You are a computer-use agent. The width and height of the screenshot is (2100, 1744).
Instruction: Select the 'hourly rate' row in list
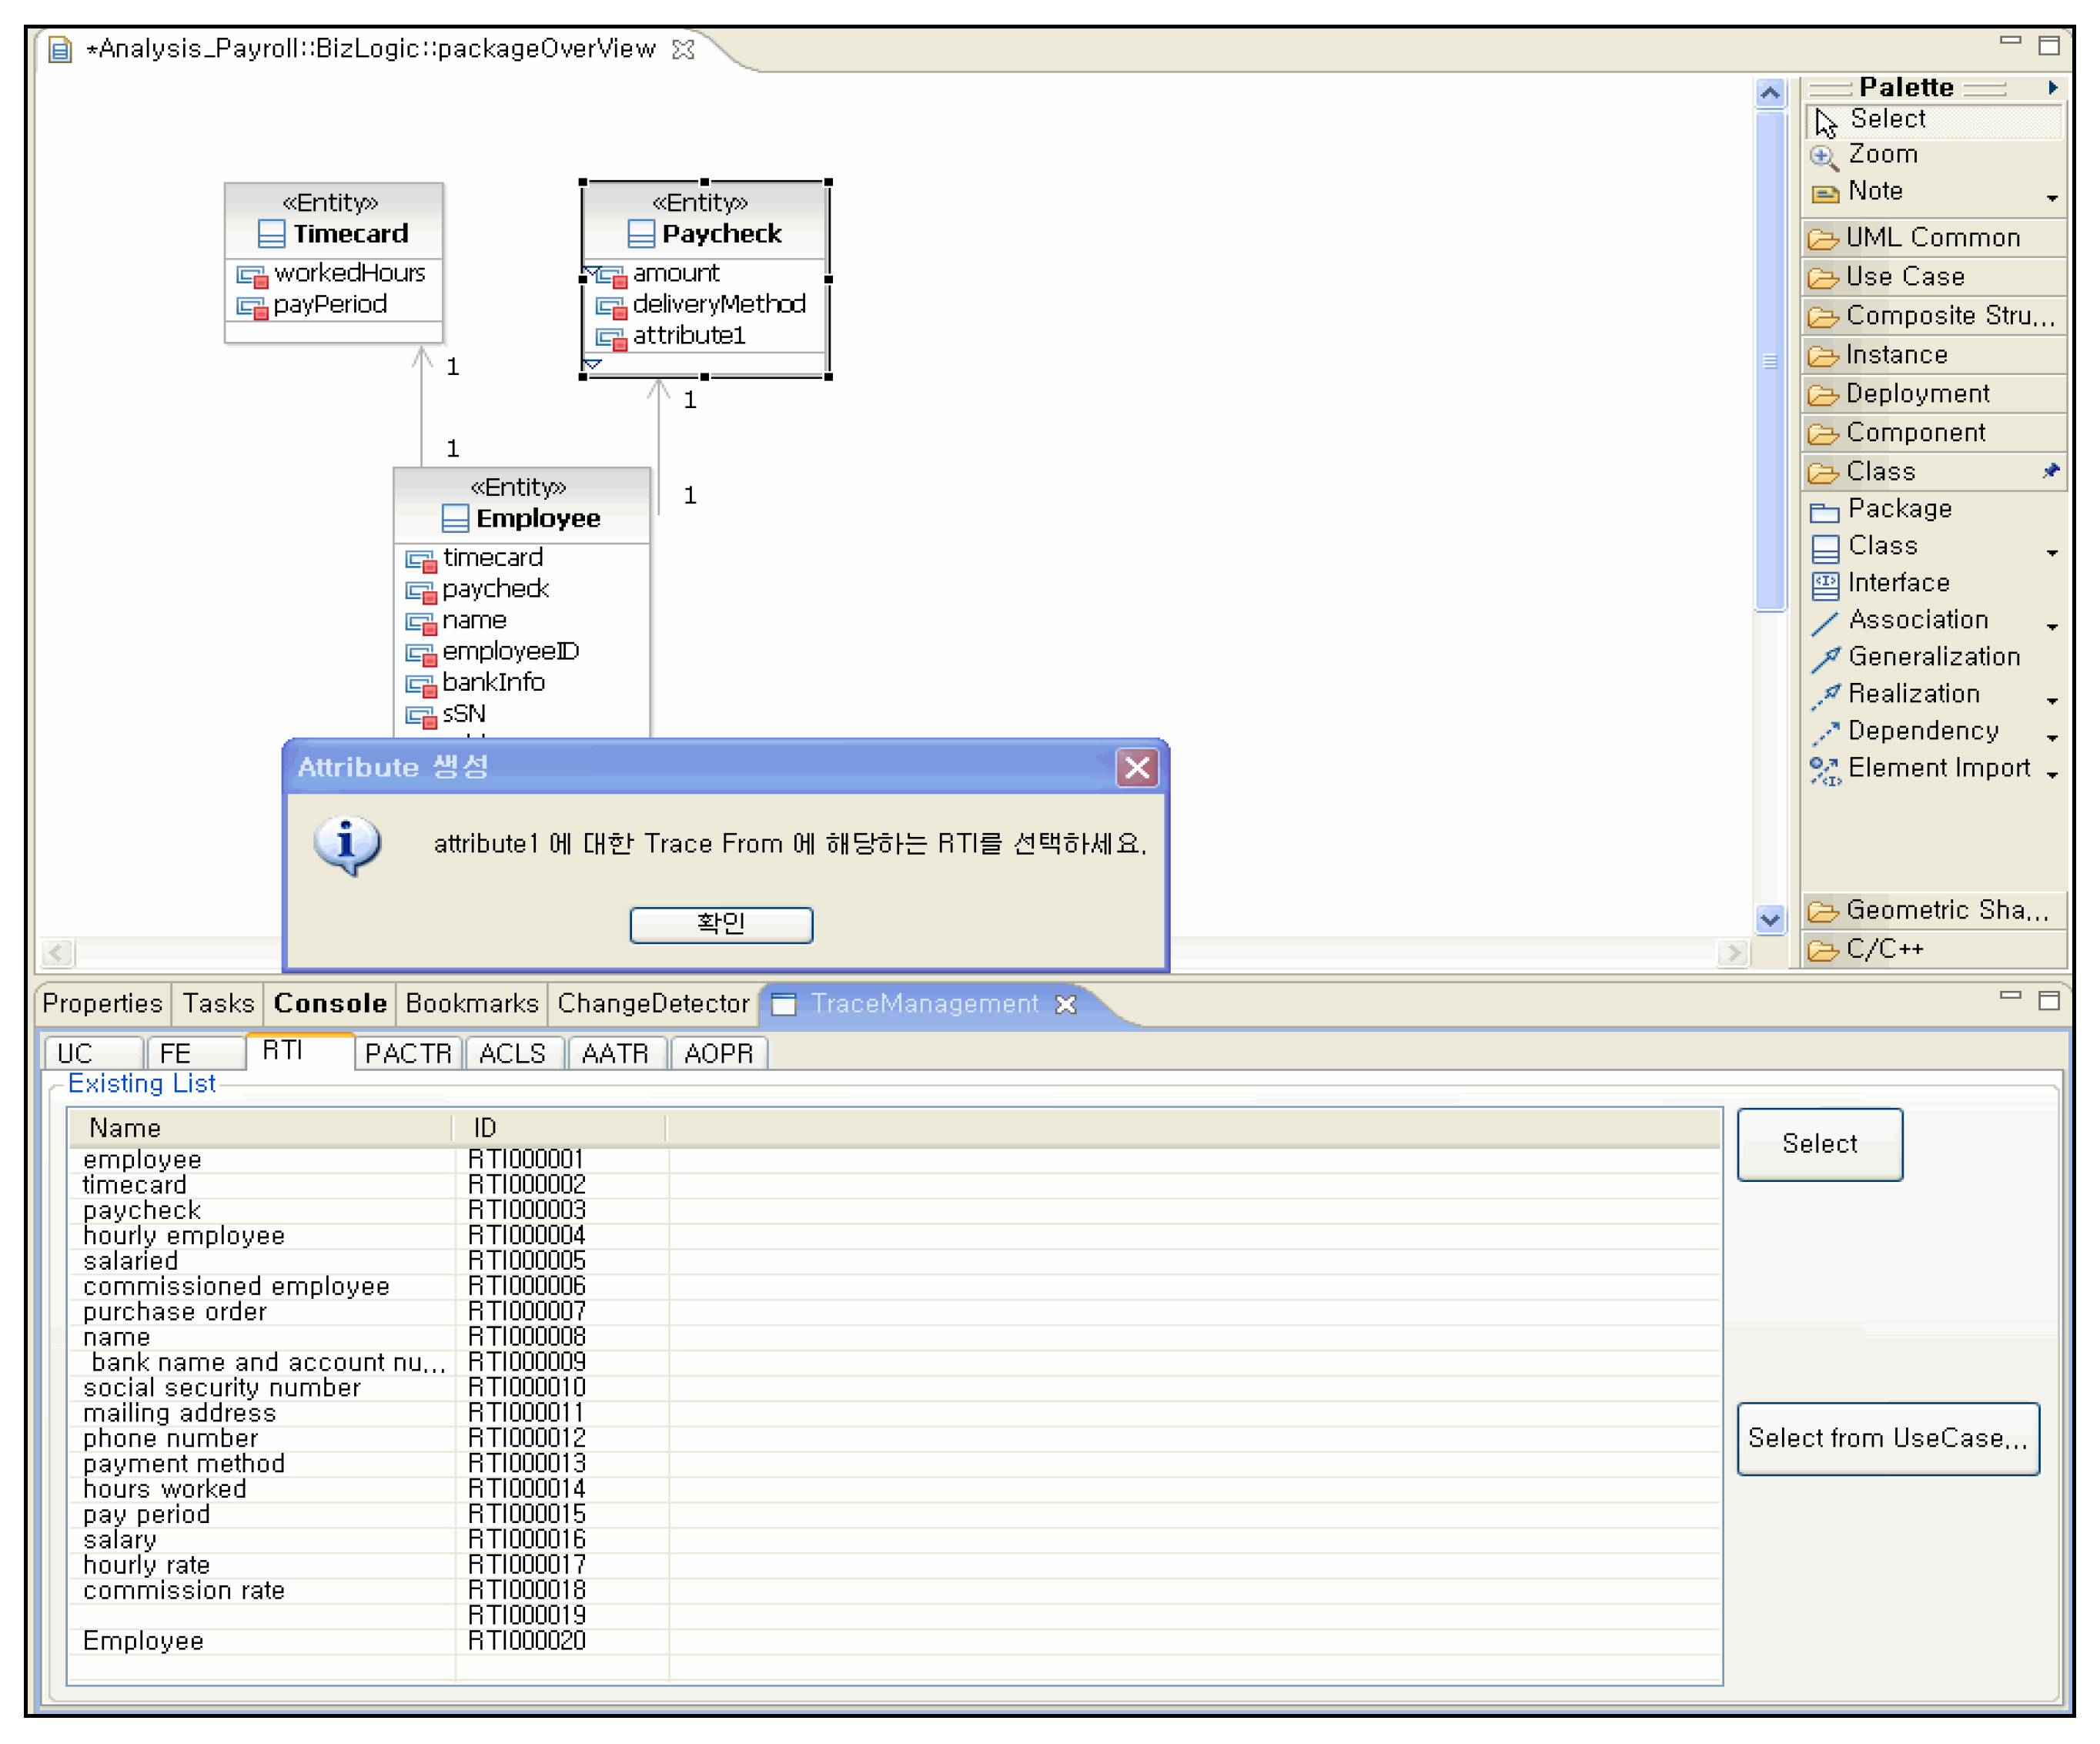(x=147, y=1565)
